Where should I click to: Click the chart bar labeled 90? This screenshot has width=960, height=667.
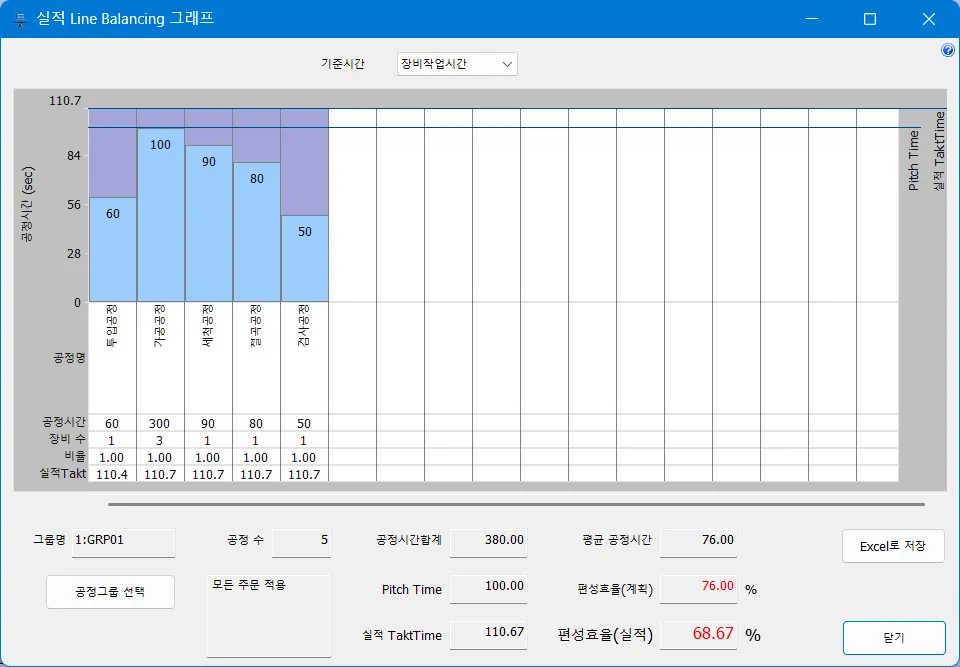pyautogui.click(x=208, y=223)
